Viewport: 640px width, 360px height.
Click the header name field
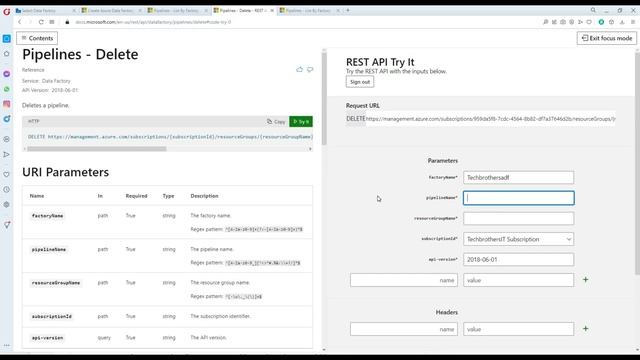[x=404, y=329]
